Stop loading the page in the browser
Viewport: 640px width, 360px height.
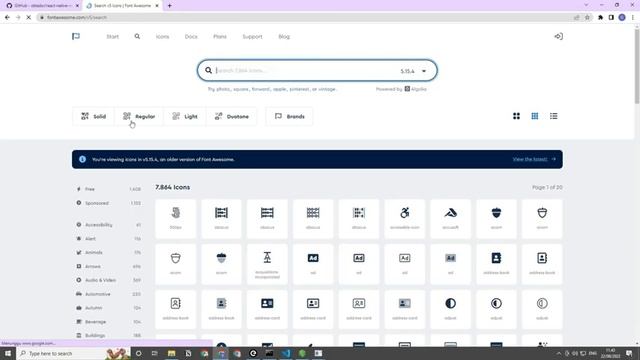[29, 18]
